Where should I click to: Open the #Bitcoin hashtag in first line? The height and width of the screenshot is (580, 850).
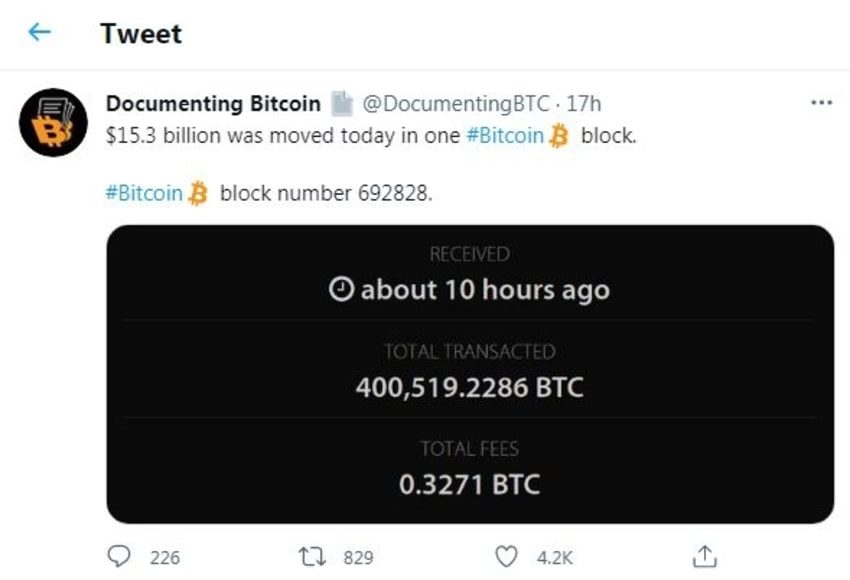point(505,136)
